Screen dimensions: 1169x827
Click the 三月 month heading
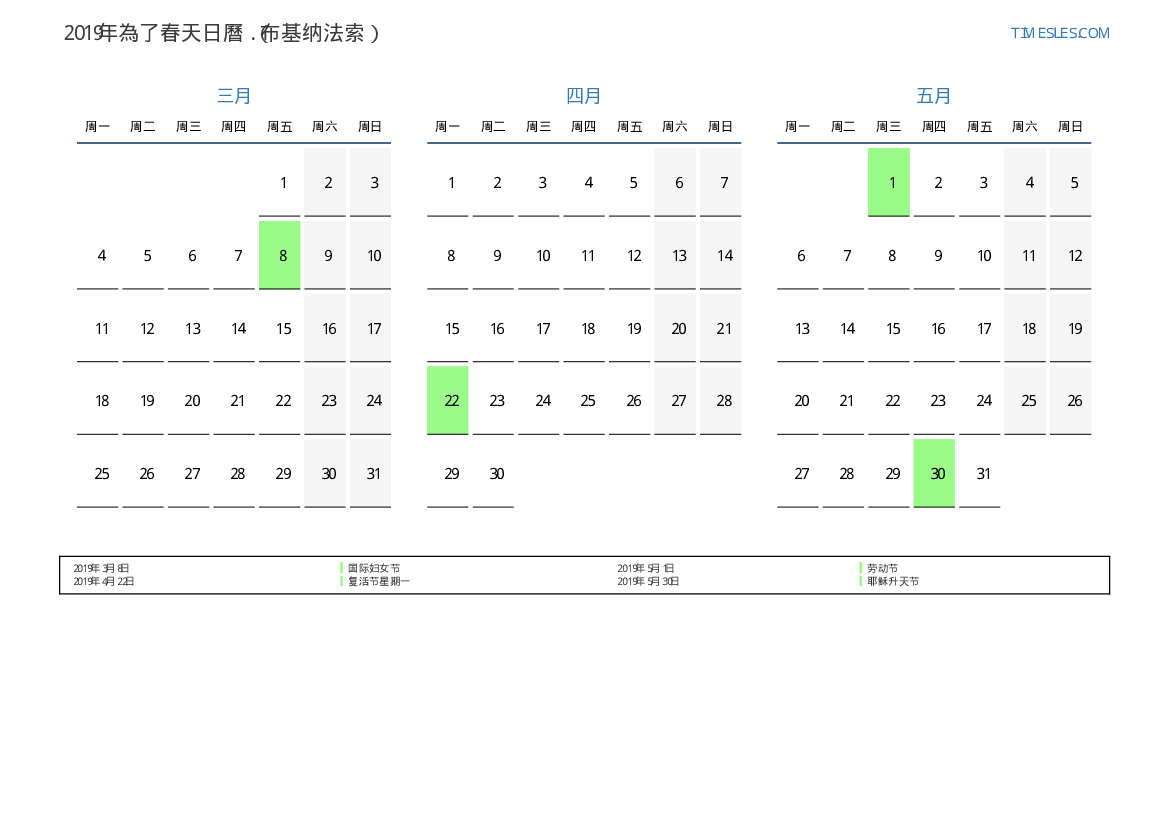pos(234,96)
